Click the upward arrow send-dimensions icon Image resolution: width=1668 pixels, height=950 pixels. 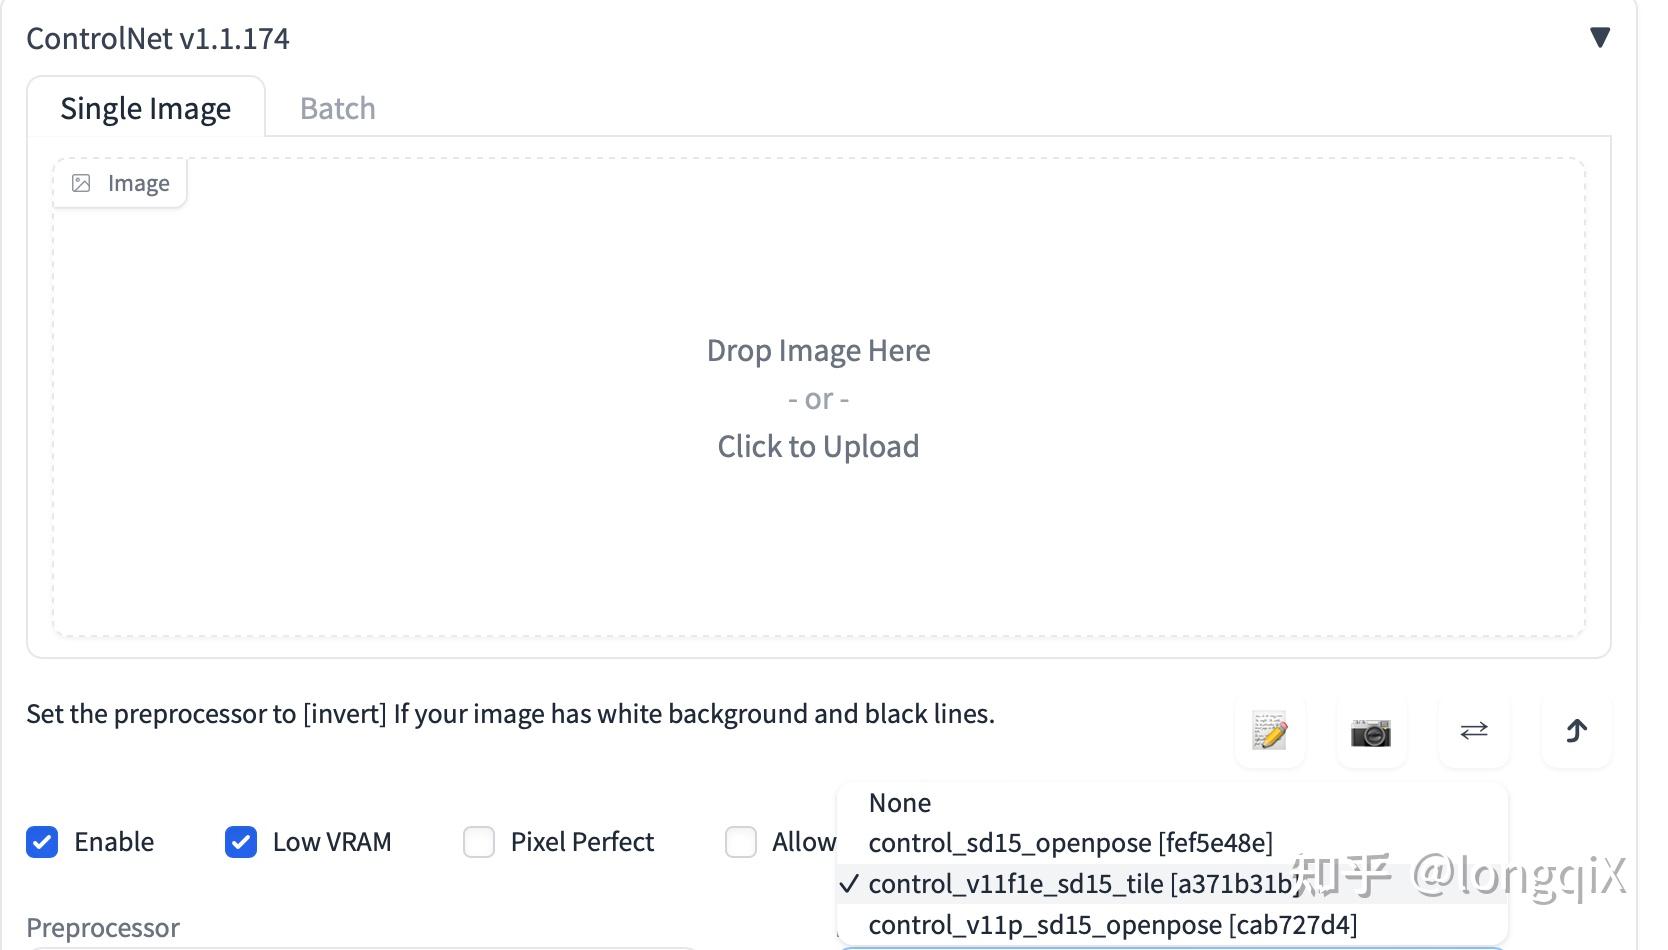1576,732
